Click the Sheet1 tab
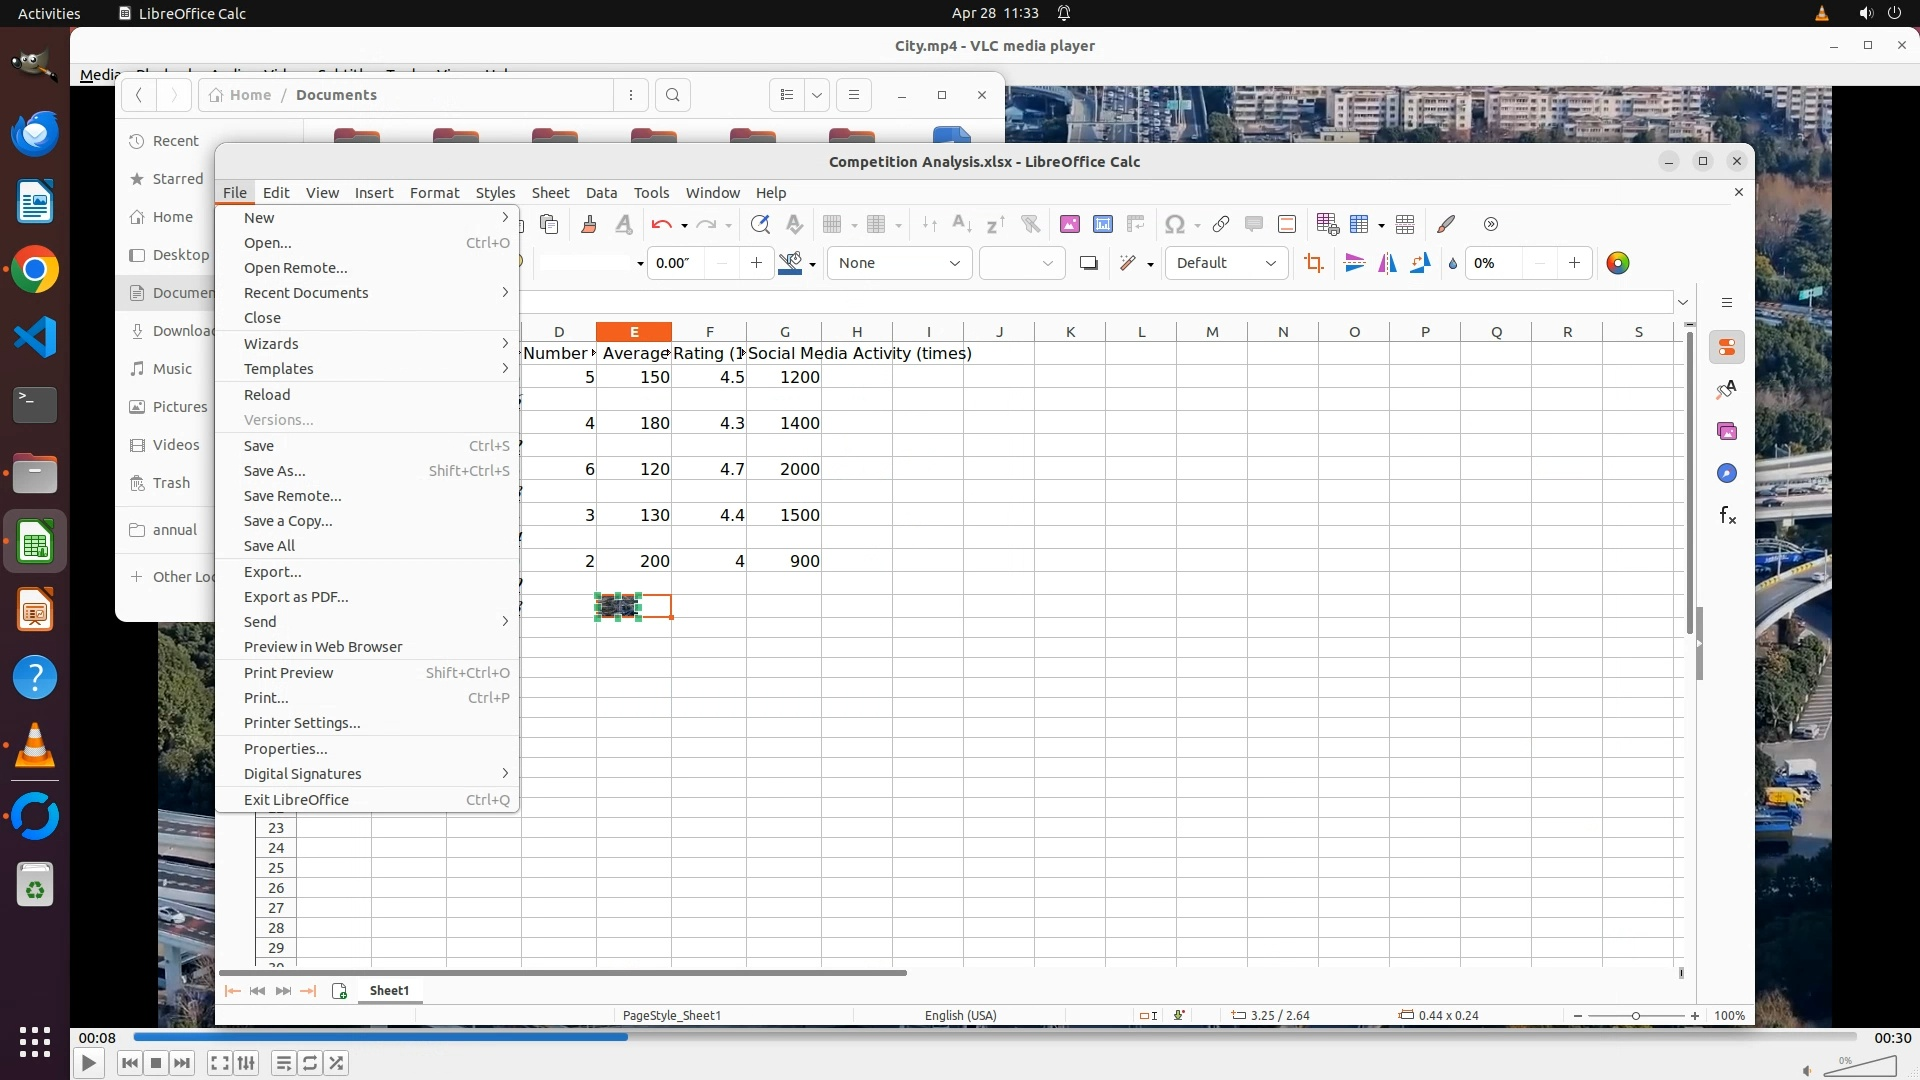 pyautogui.click(x=389, y=990)
